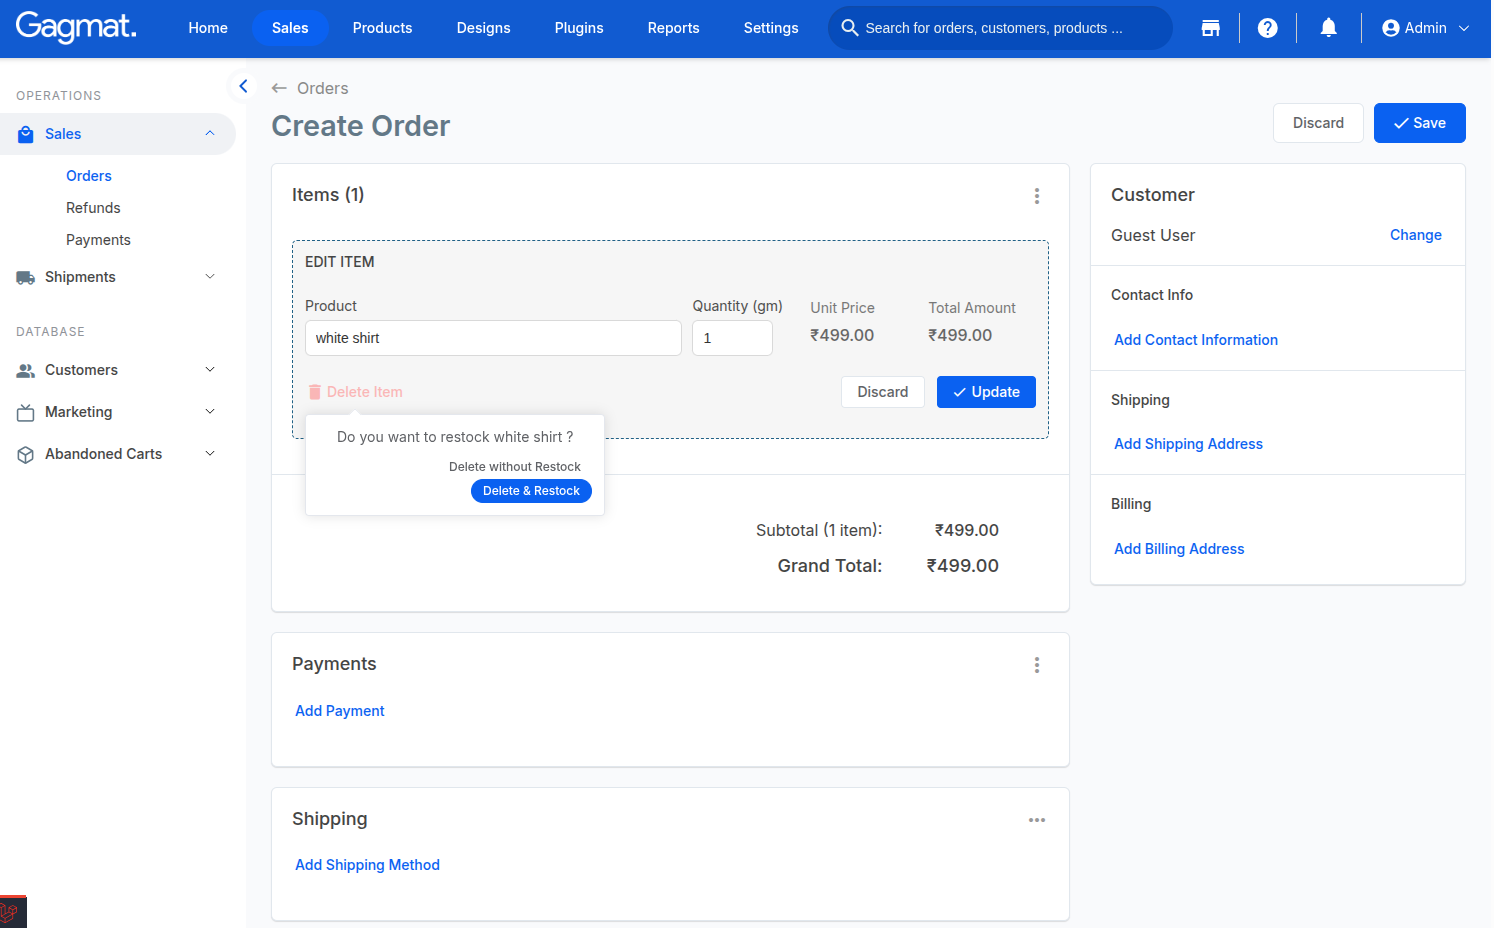The image size is (1494, 928).
Task: Open the notifications bell
Action: click(1328, 28)
